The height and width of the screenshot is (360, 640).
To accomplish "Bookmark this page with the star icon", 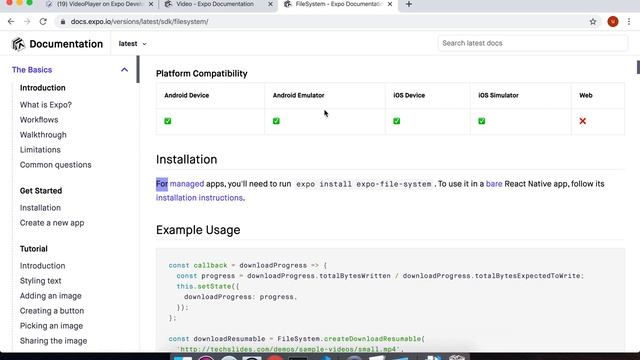I will [593, 22].
